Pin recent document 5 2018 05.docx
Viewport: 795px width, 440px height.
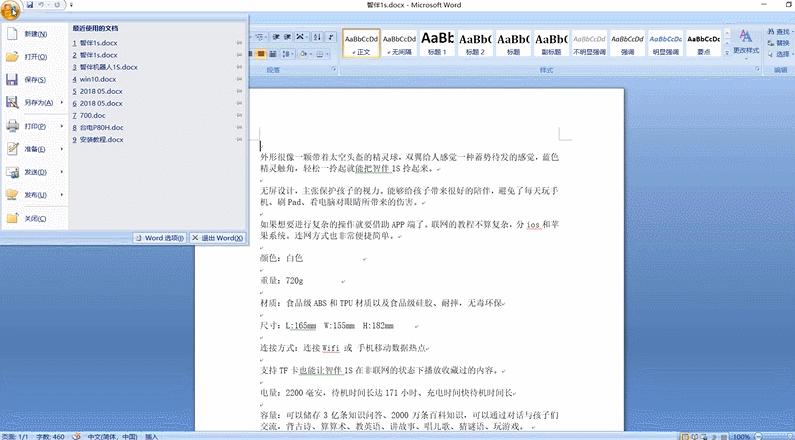click(239, 91)
